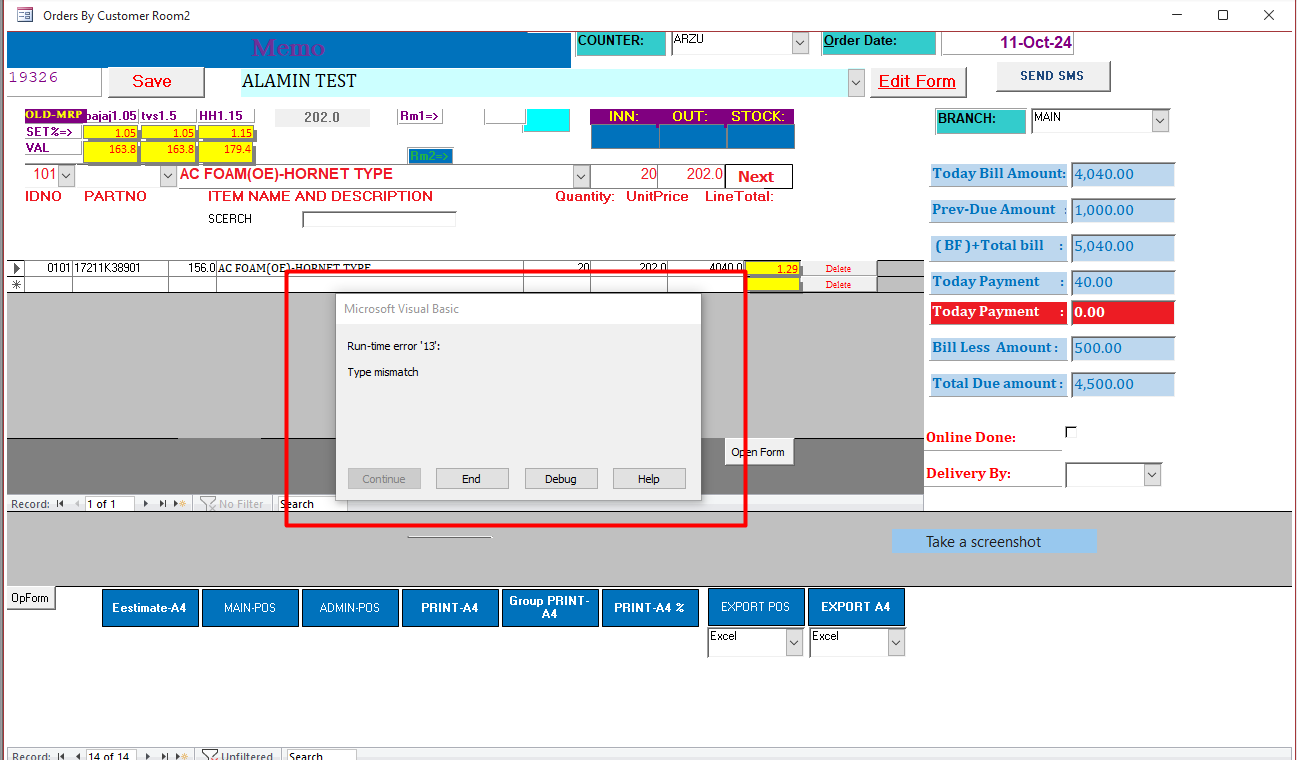Click the EXPORT POS button
This screenshot has width=1297, height=760.
pos(756,608)
